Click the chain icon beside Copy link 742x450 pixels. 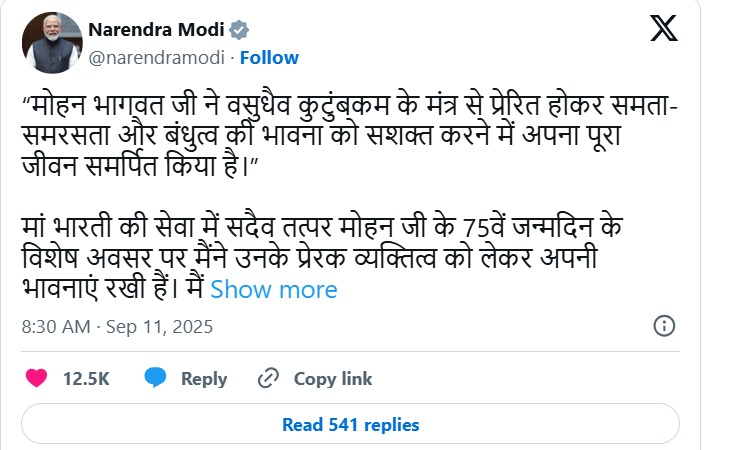tap(267, 378)
